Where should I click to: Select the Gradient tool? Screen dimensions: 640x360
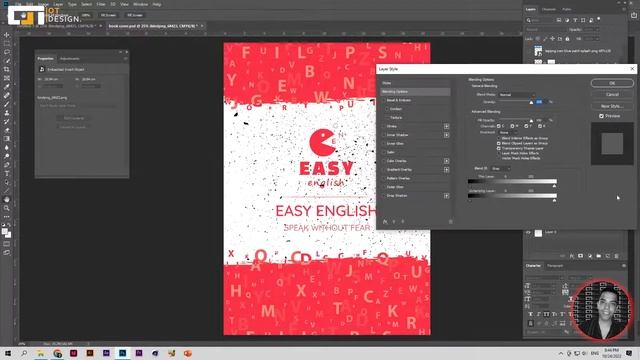pos(7,139)
